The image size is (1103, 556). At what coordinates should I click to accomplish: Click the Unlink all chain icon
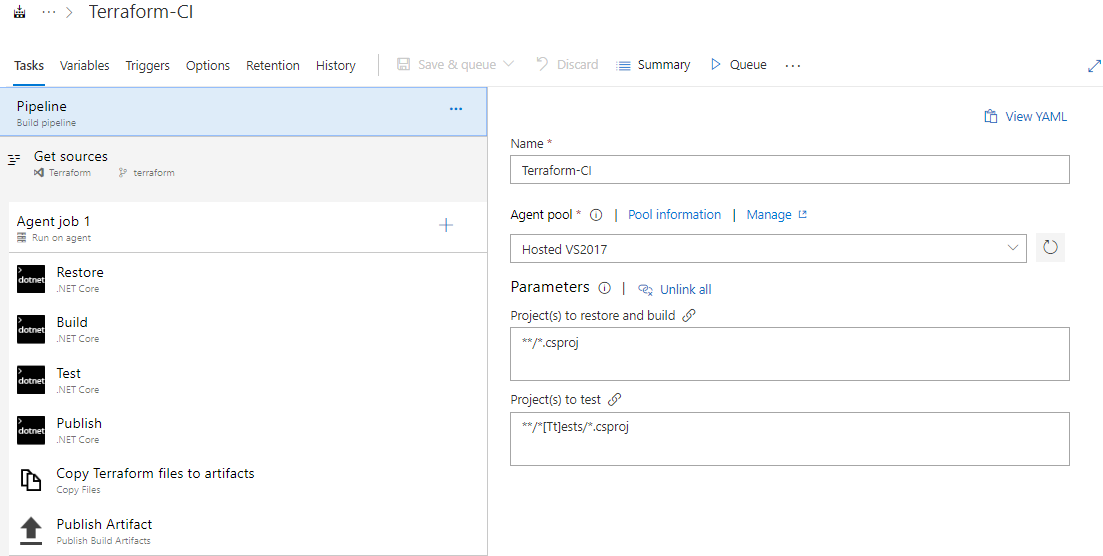(x=645, y=289)
